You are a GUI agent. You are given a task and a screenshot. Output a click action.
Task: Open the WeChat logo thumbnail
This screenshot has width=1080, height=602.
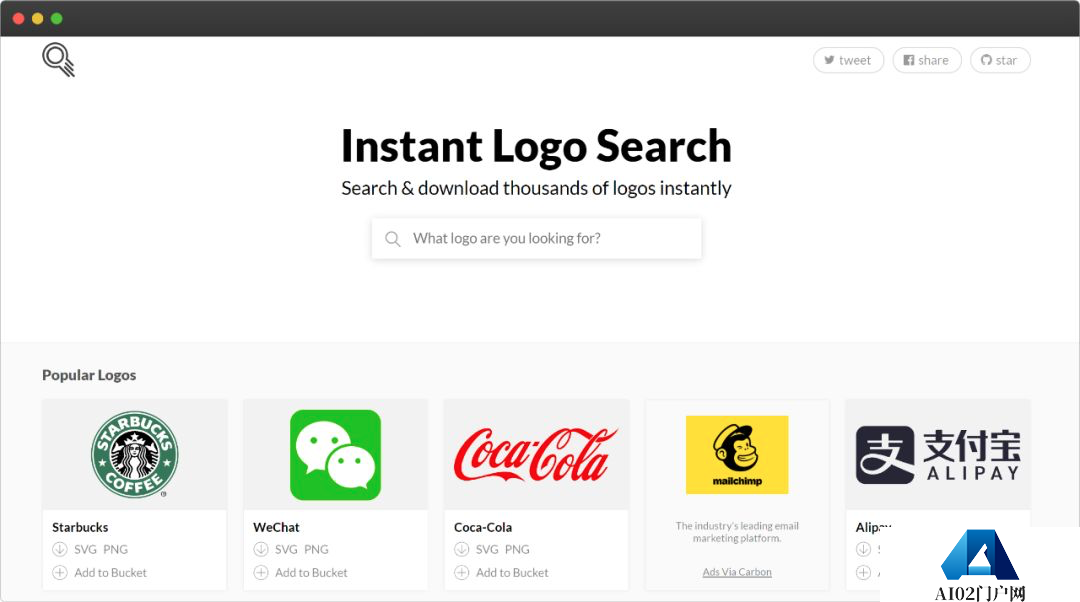pos(335,455)
